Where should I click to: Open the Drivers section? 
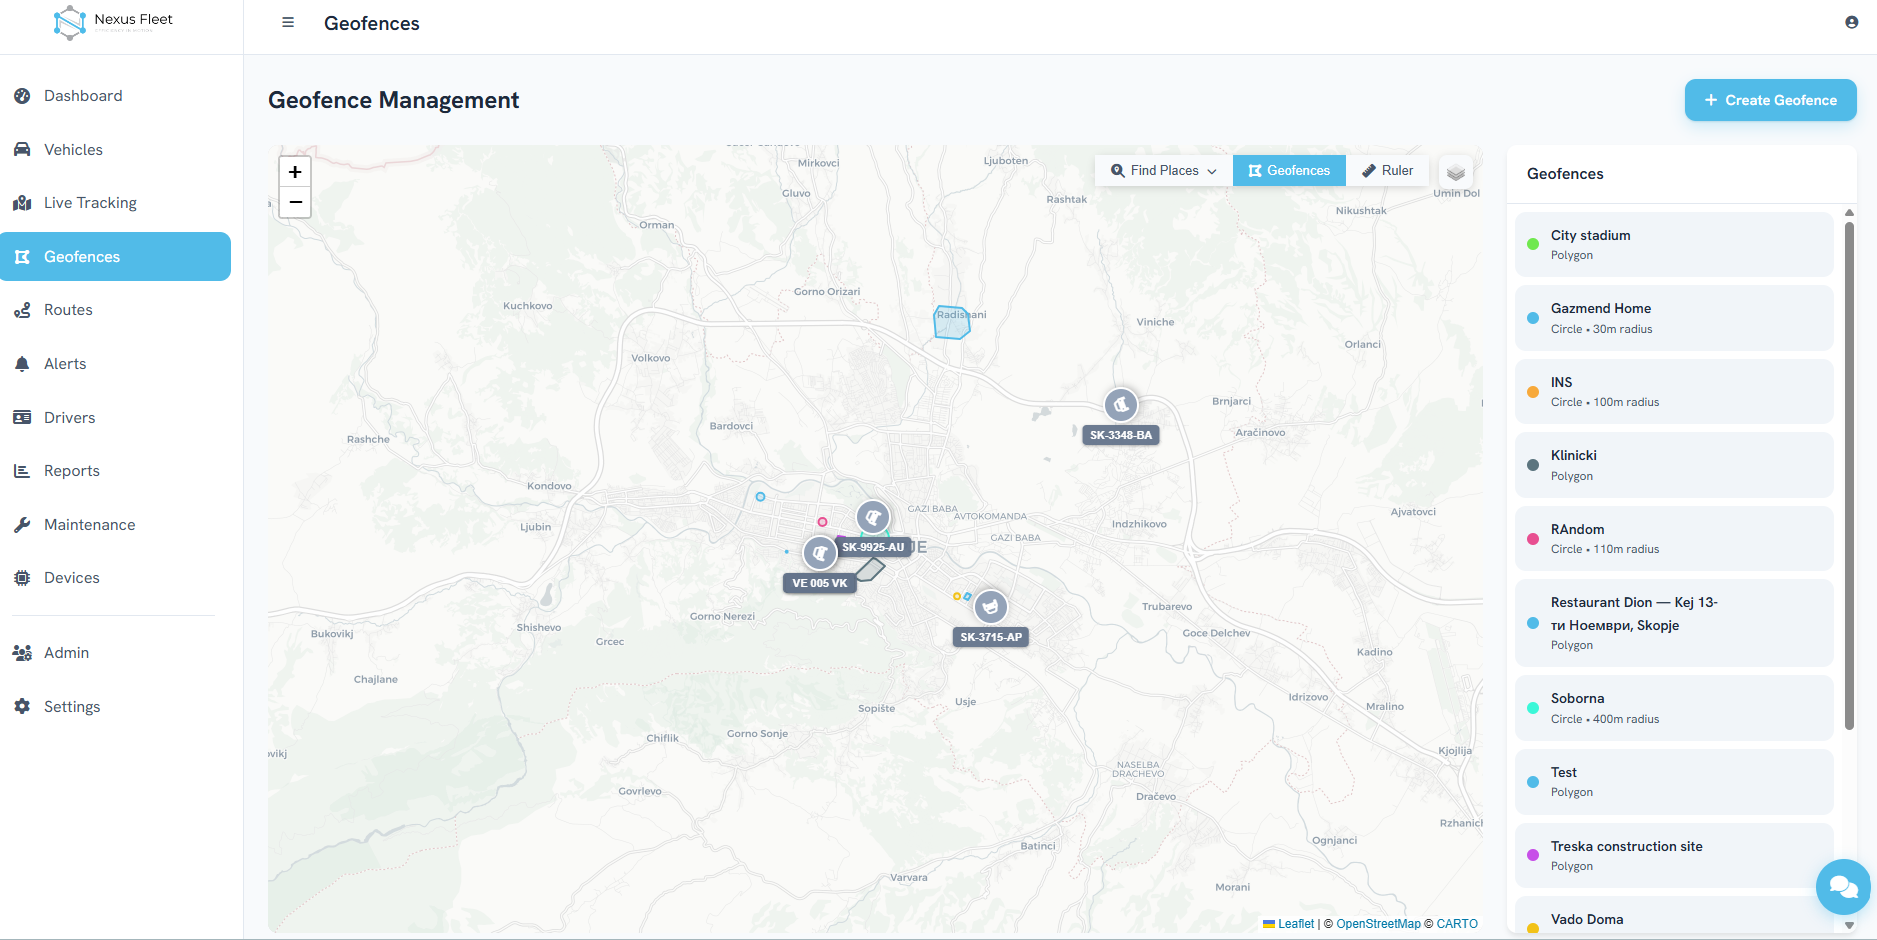tap(115, 418)
